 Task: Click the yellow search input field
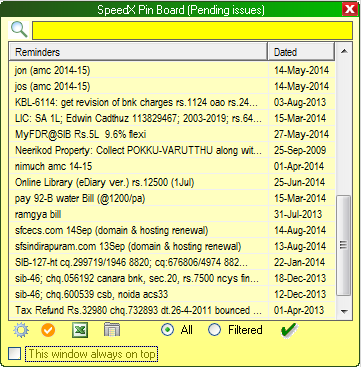pyautogui.click(x=192, y=31)
